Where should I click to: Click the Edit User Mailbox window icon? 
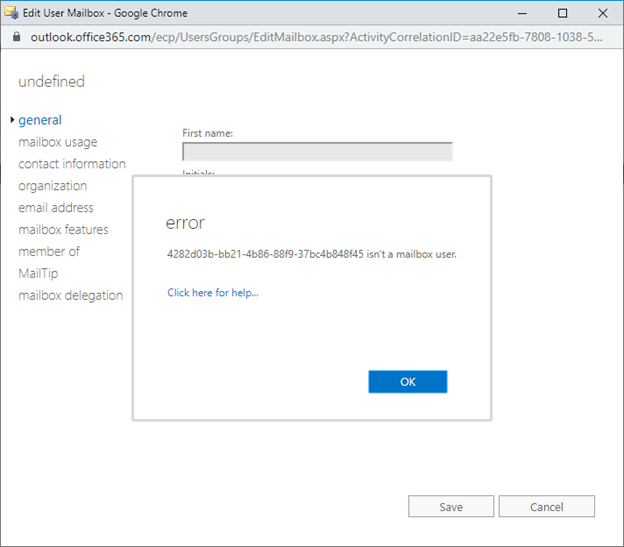click(11, 13)
